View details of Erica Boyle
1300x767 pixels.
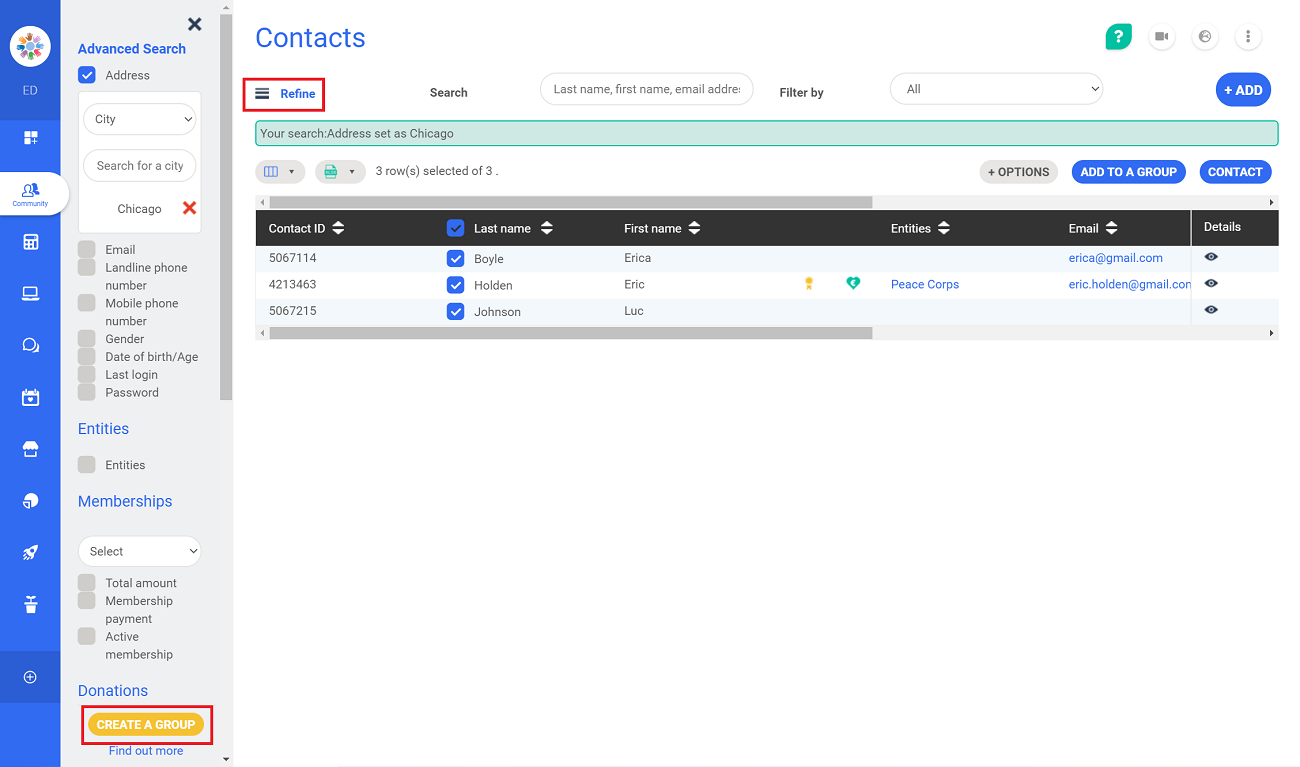point(1211,257)
